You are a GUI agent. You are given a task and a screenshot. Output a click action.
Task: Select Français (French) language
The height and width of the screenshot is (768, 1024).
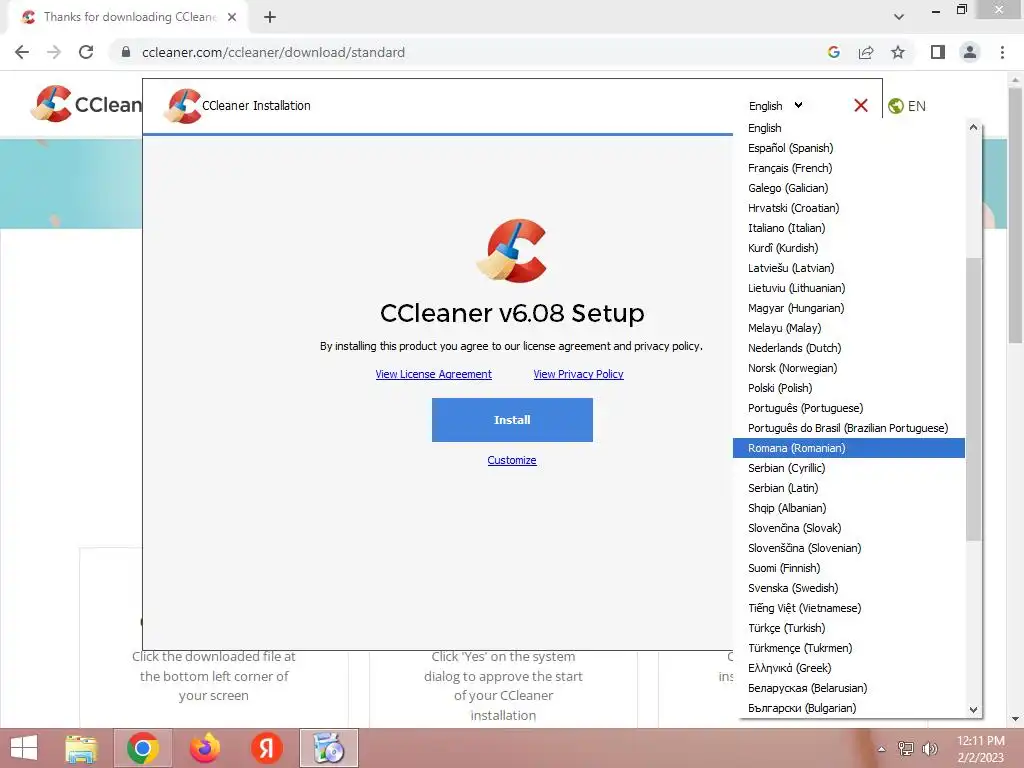click(848, 168)
